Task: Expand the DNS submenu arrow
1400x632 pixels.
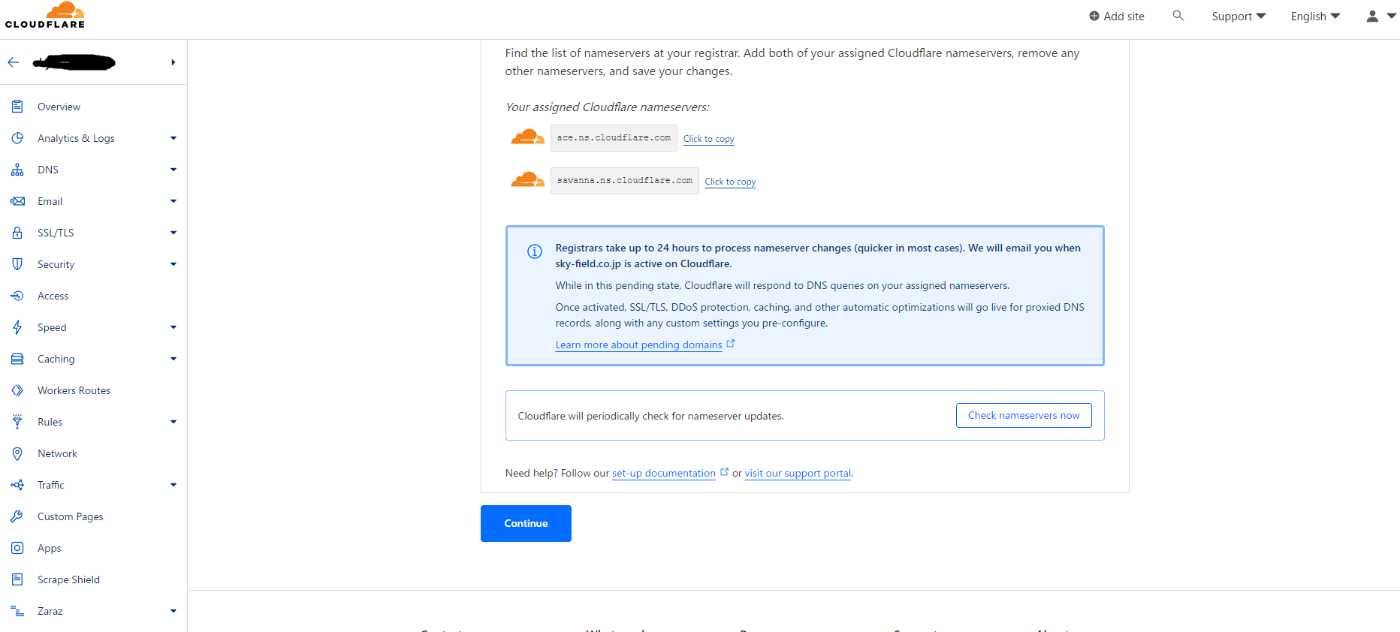Action: pyautogui.click(x=173, y=170)
